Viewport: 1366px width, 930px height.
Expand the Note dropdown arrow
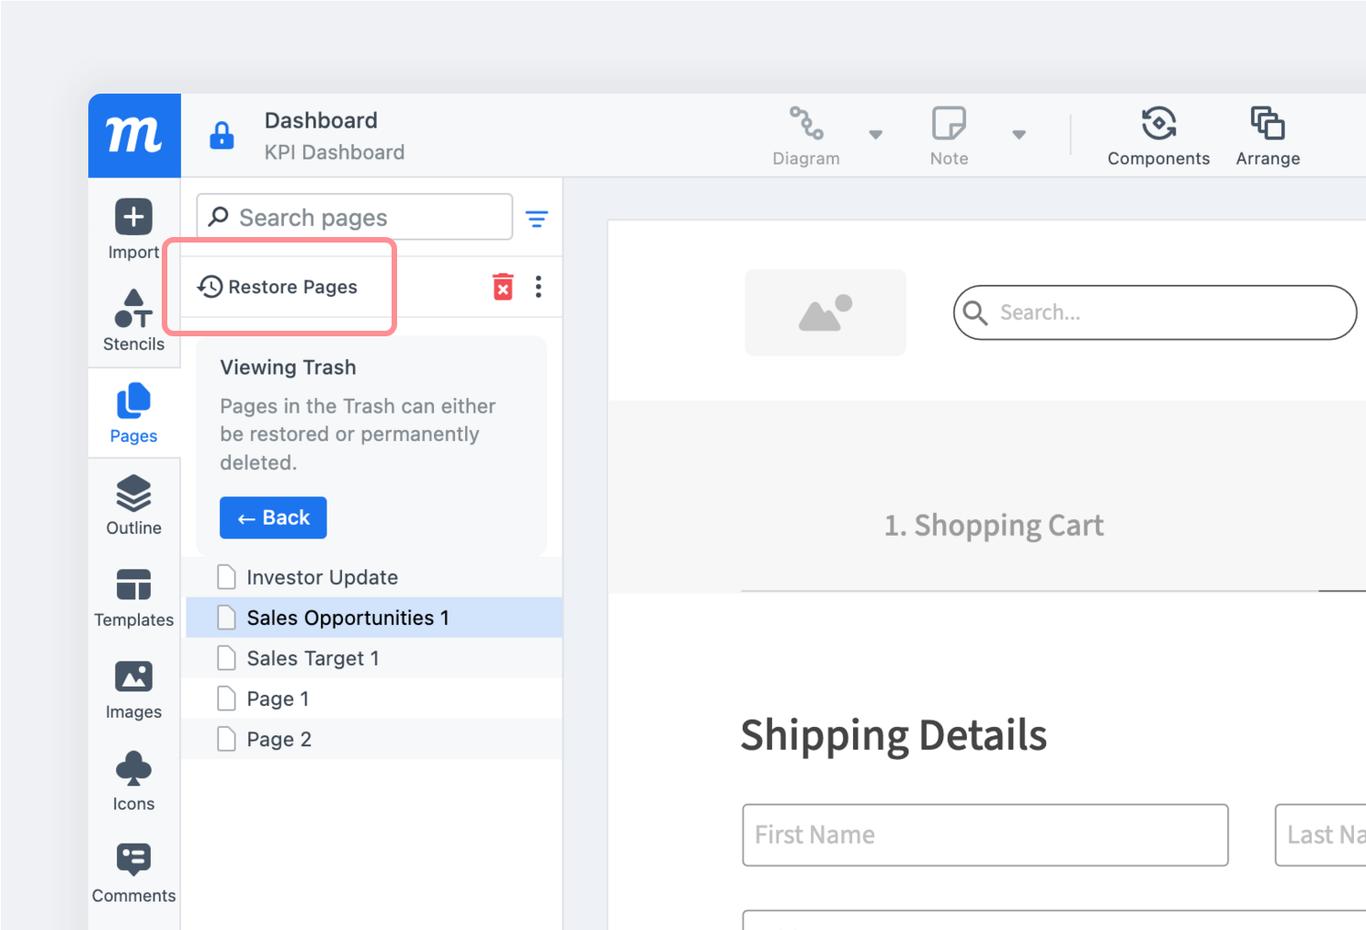coord(1019,134)
